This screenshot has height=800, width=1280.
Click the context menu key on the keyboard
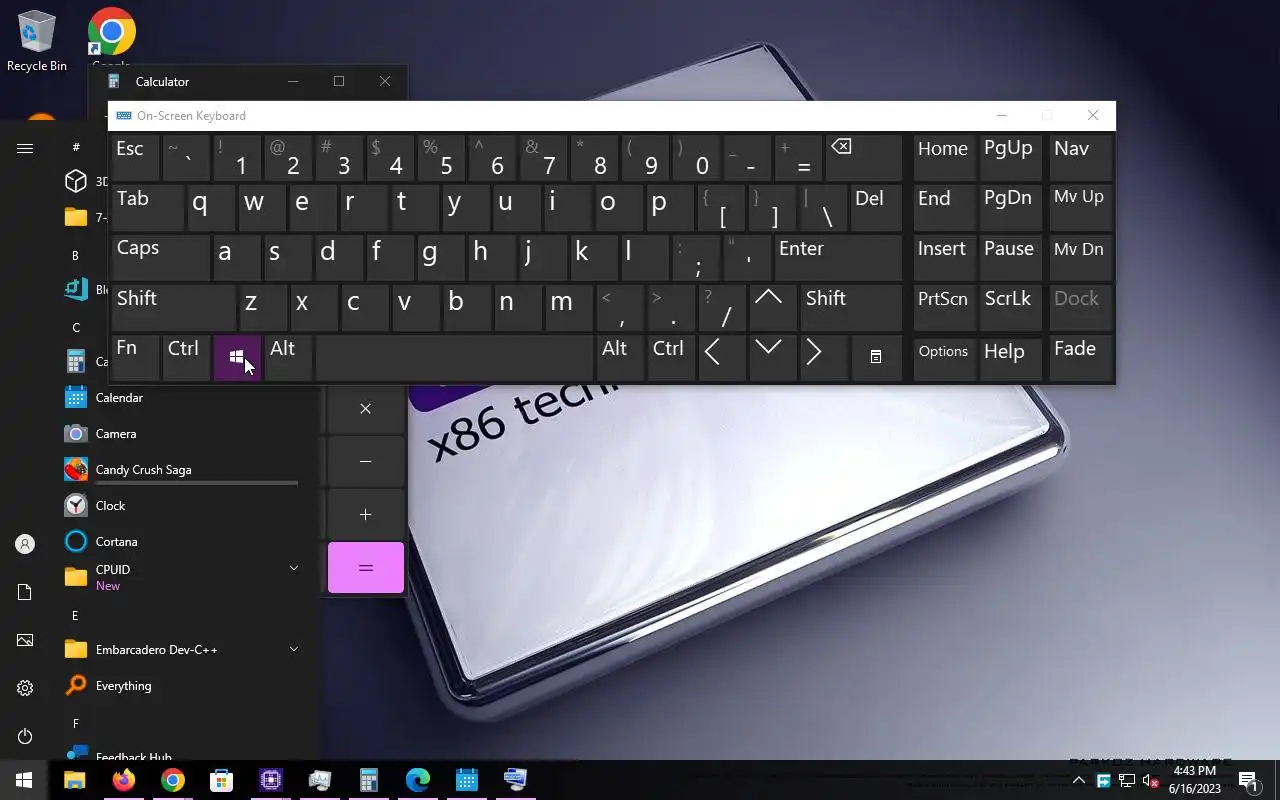point(876,357)
